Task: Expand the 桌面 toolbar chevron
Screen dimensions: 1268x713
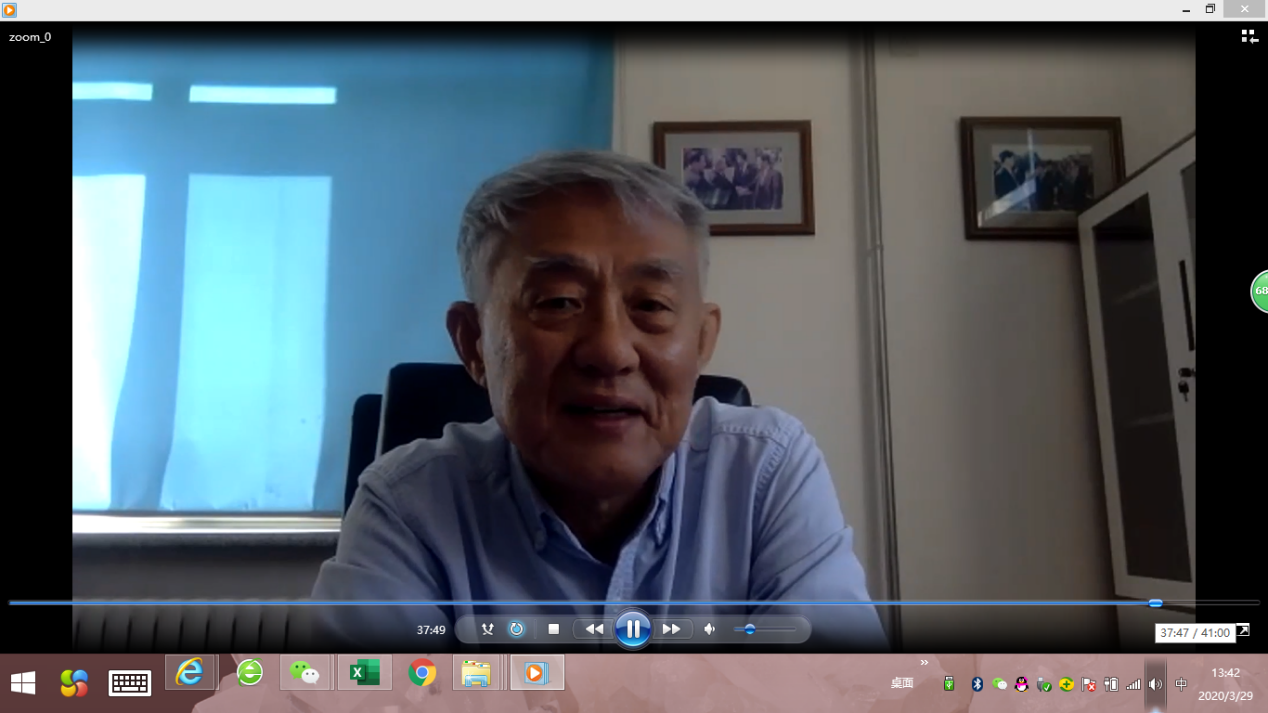Action: 924,662
